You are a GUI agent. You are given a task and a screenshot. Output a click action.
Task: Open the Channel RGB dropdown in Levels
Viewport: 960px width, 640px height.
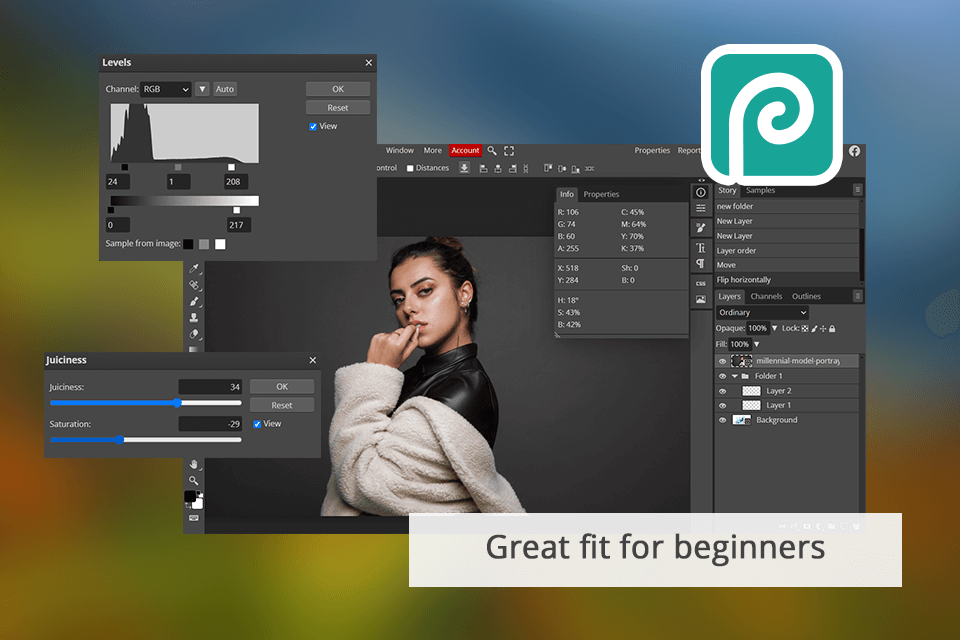[166, 89]
